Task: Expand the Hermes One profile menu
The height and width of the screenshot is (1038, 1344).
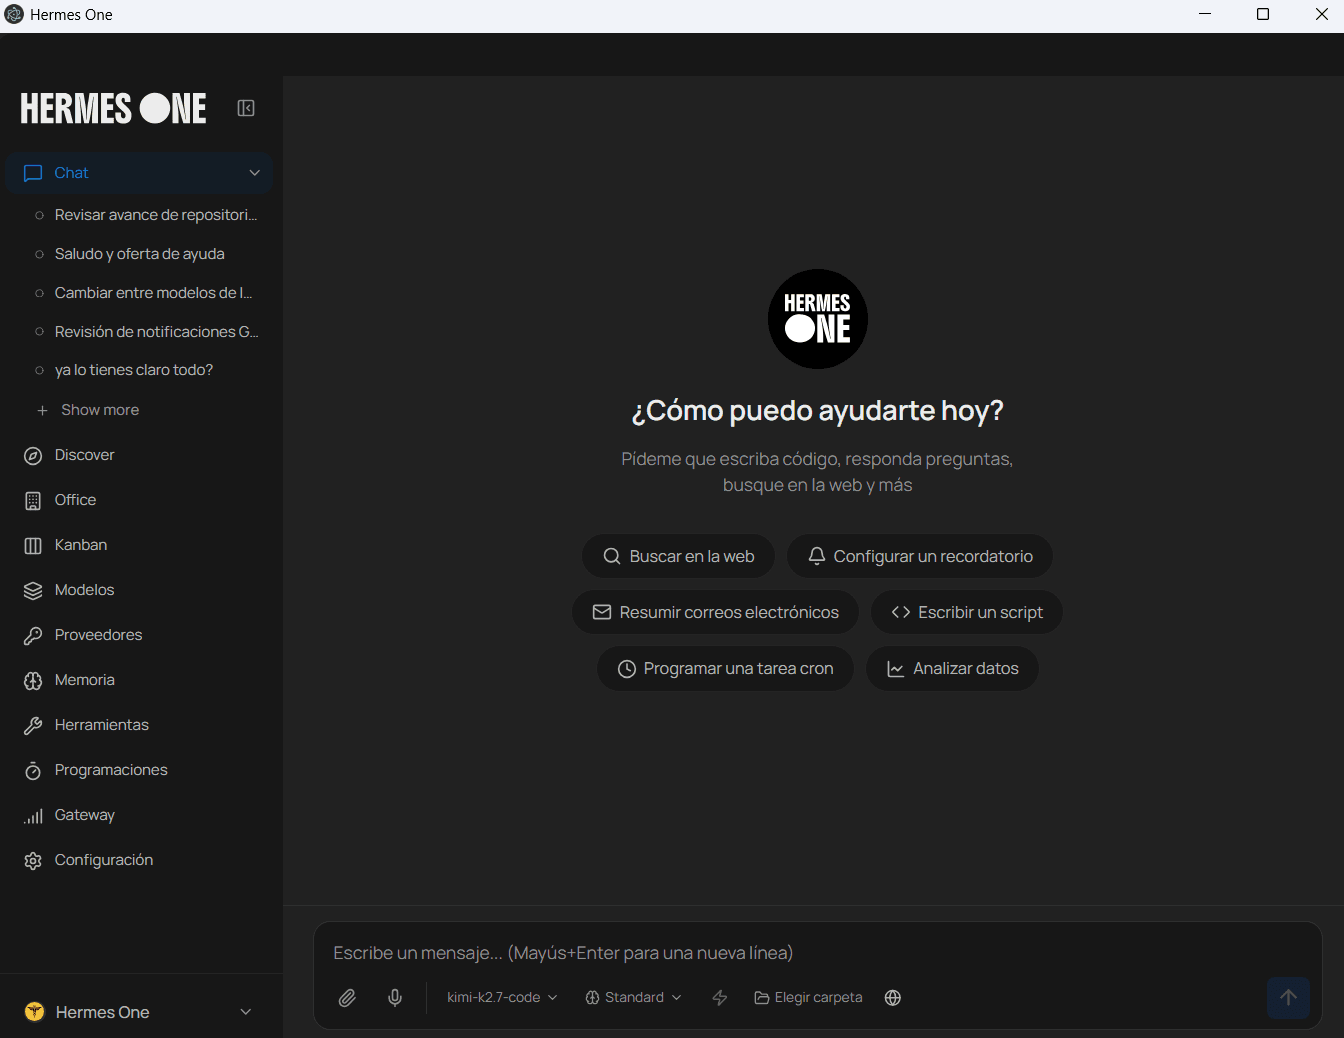Action: click(x=246, y=1012)
